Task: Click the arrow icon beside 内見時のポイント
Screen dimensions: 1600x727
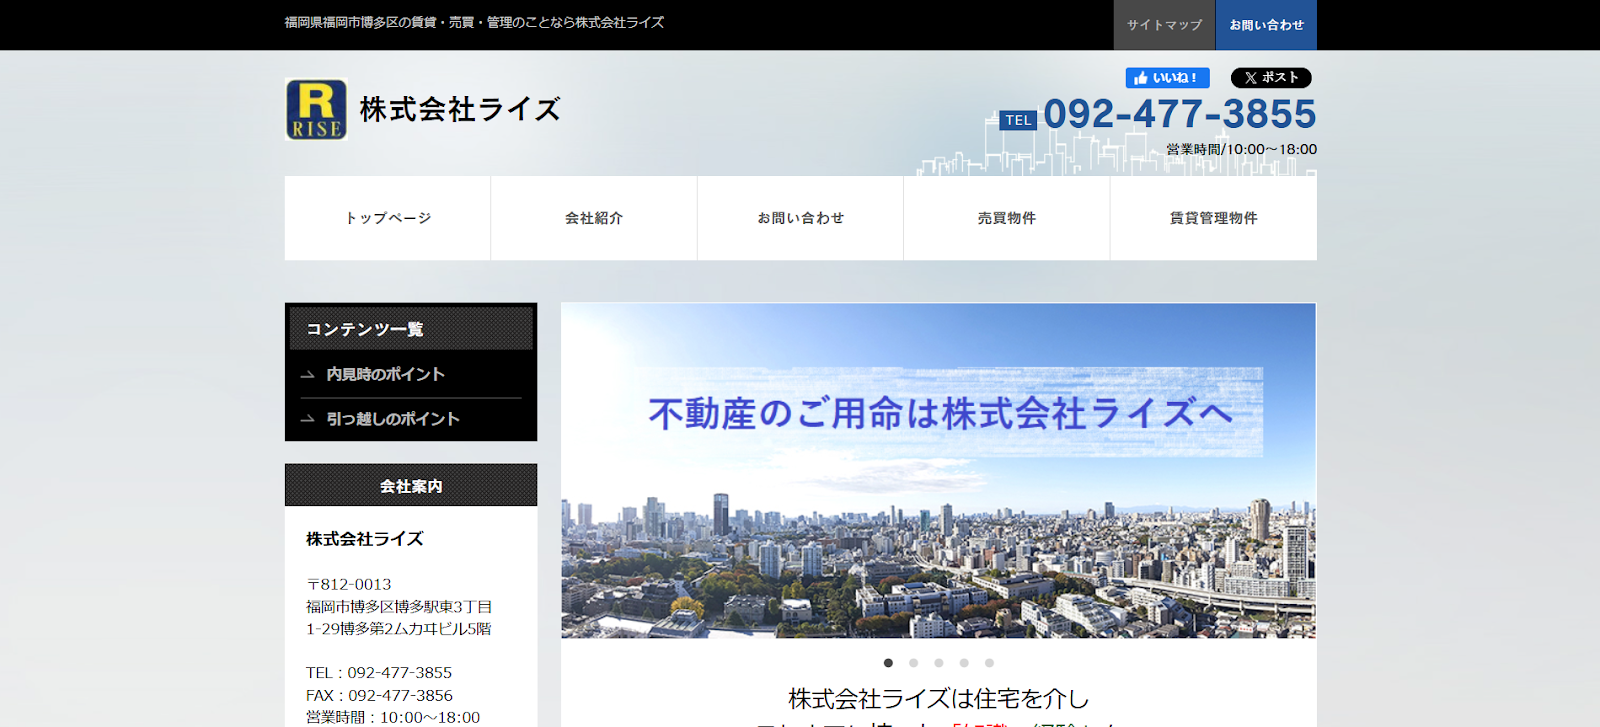Action: click(x=307, y=375)
